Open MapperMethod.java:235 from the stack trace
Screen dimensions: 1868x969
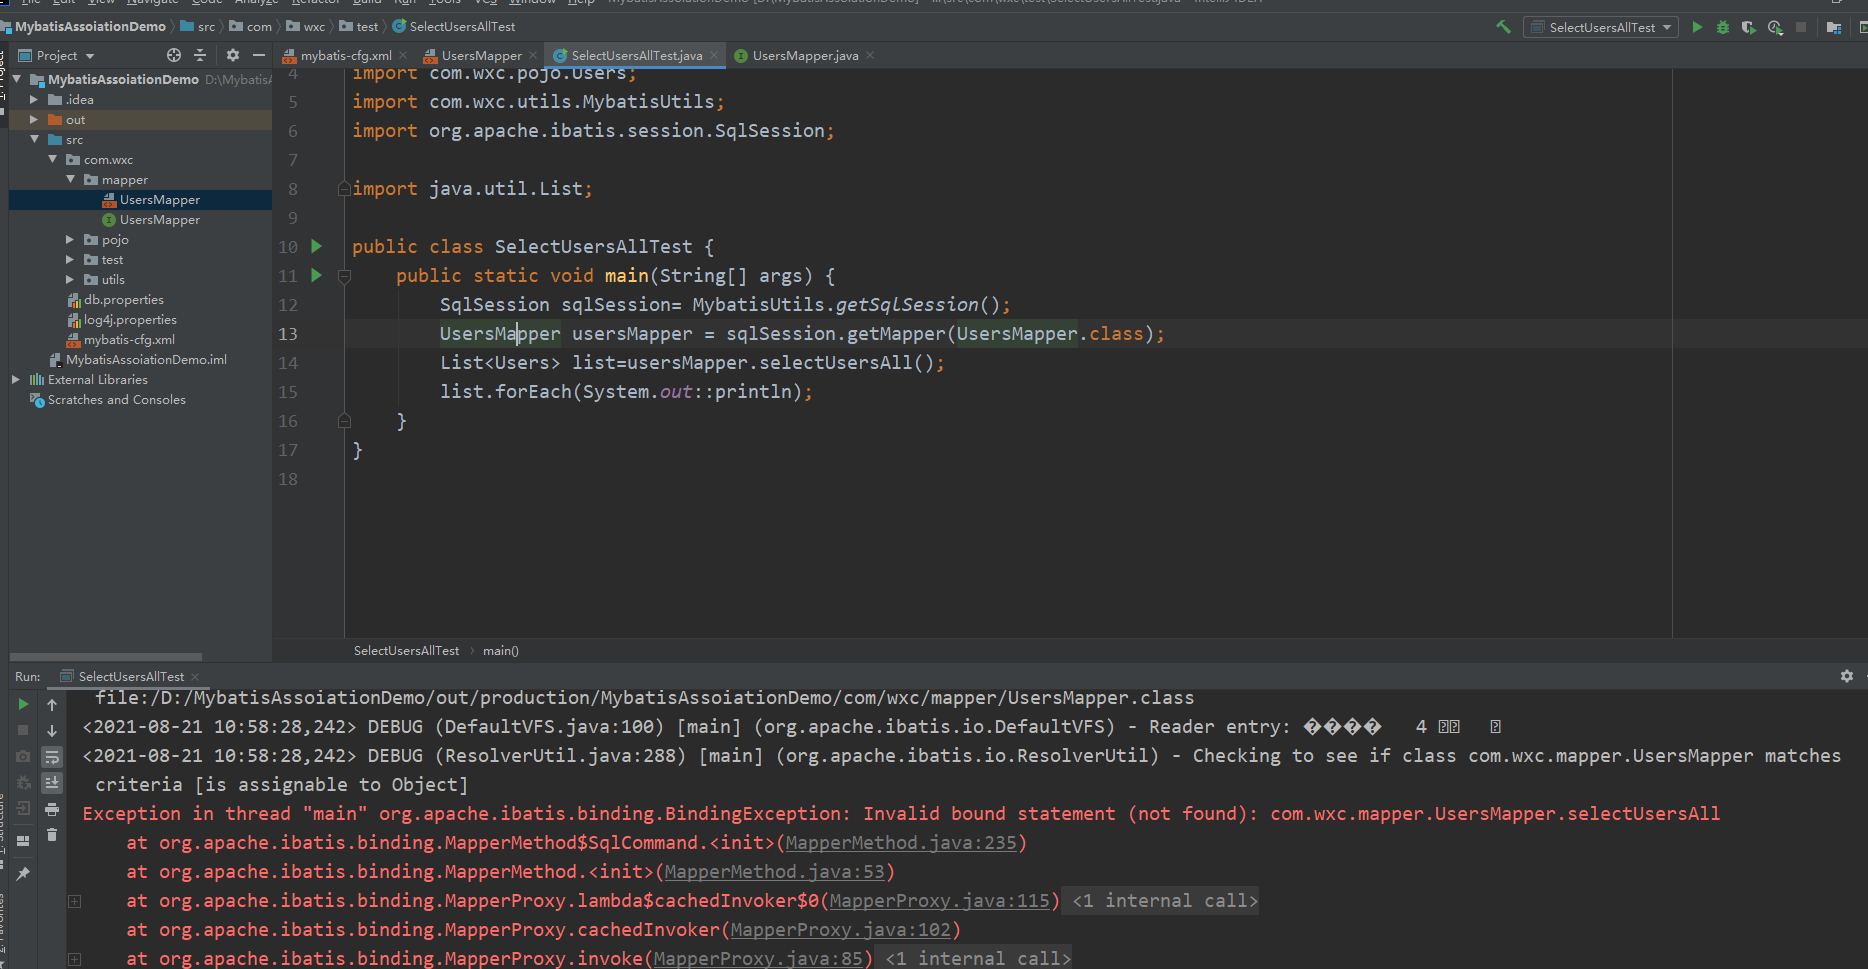pyautogui.click(x=898, y=842)
